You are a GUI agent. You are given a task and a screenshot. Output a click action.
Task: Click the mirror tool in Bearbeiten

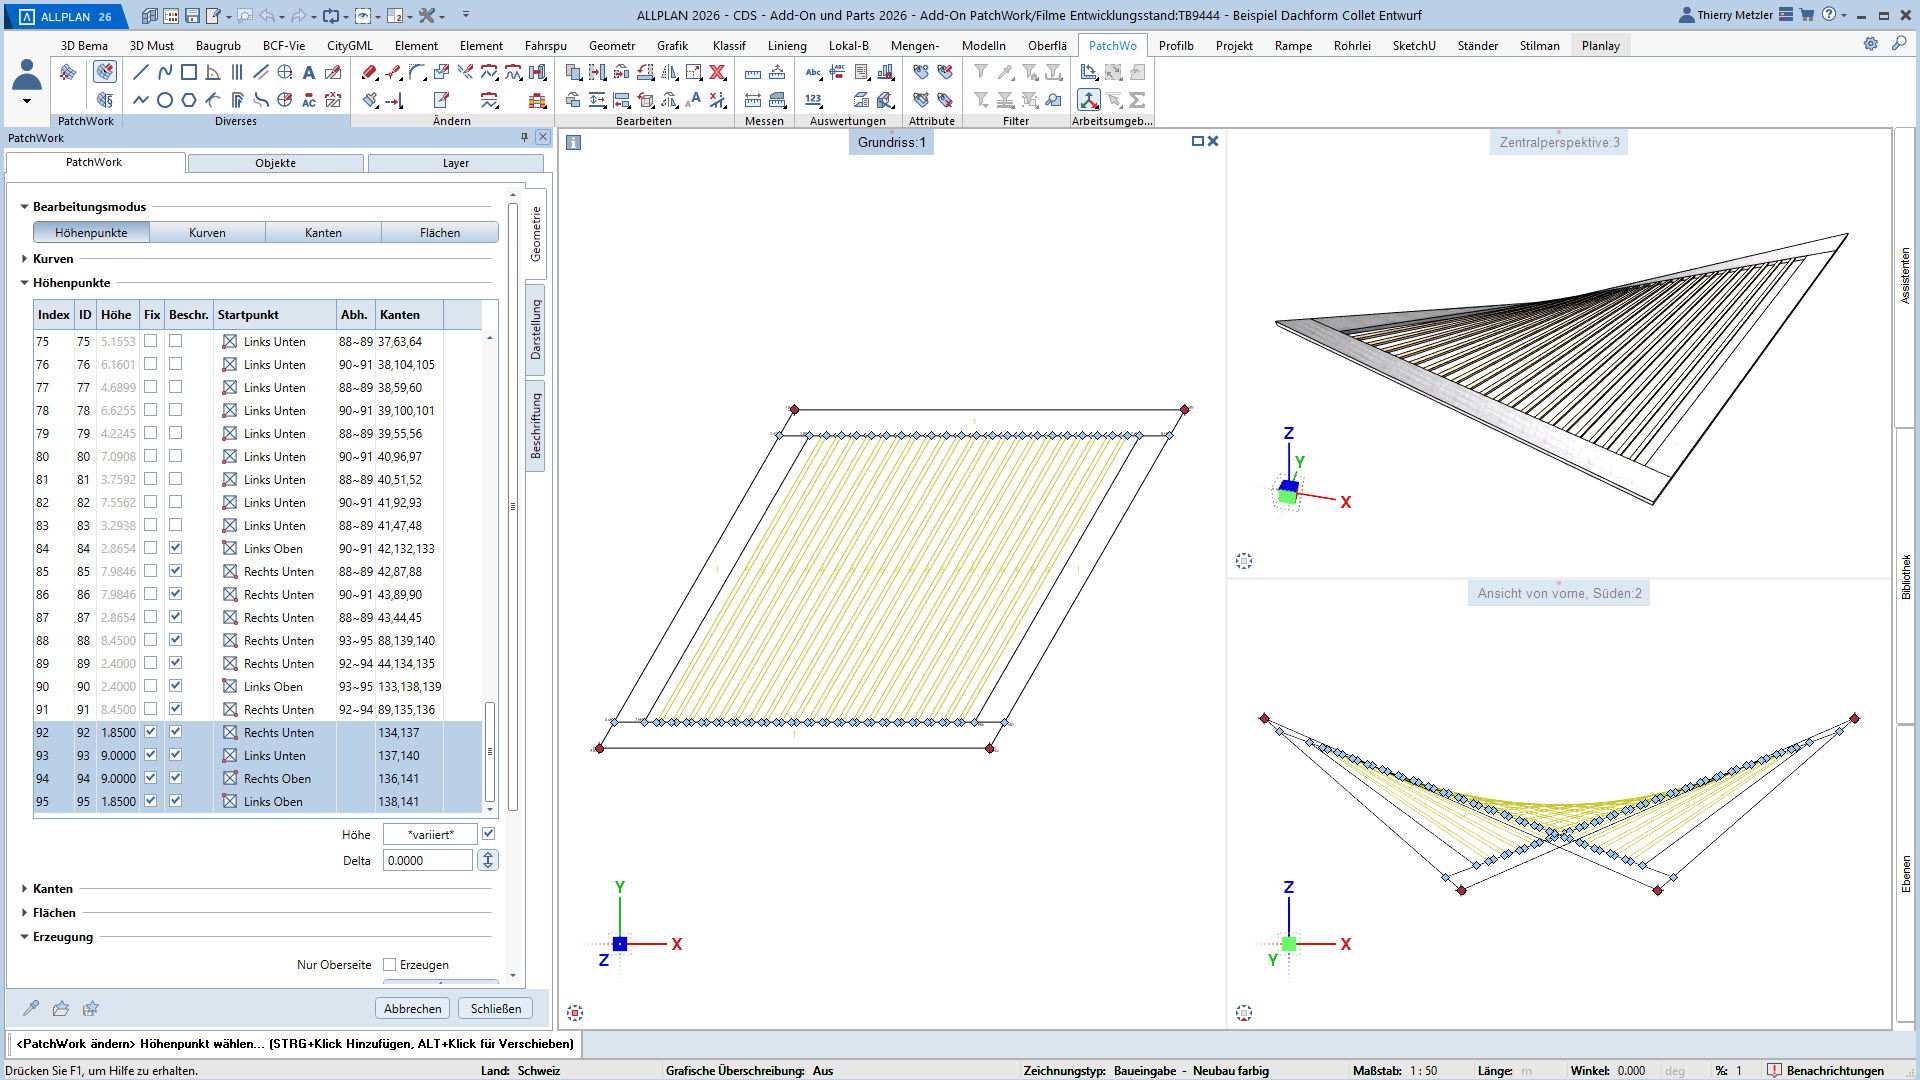(669, 72)
